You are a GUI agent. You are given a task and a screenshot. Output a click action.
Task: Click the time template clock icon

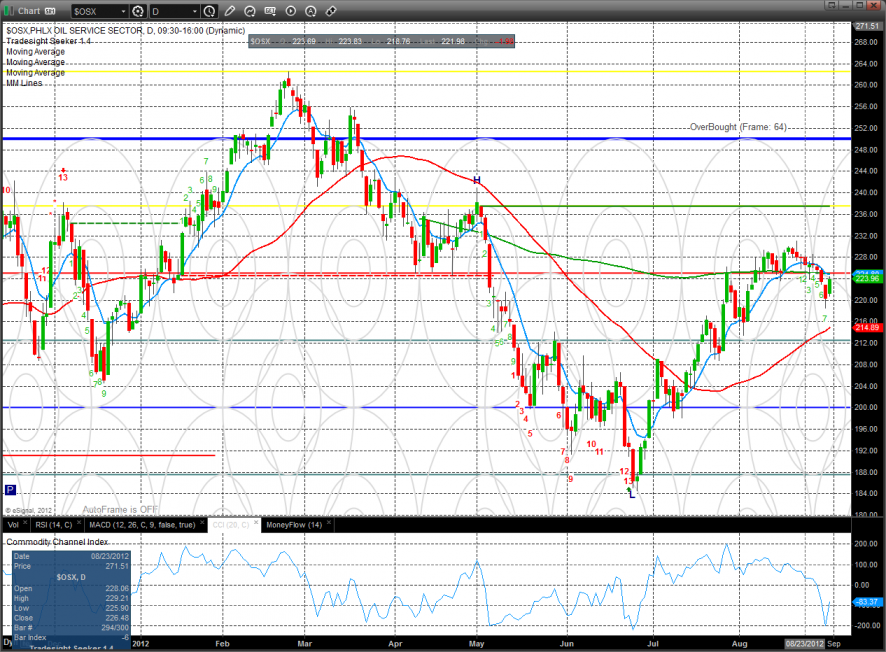209,11
